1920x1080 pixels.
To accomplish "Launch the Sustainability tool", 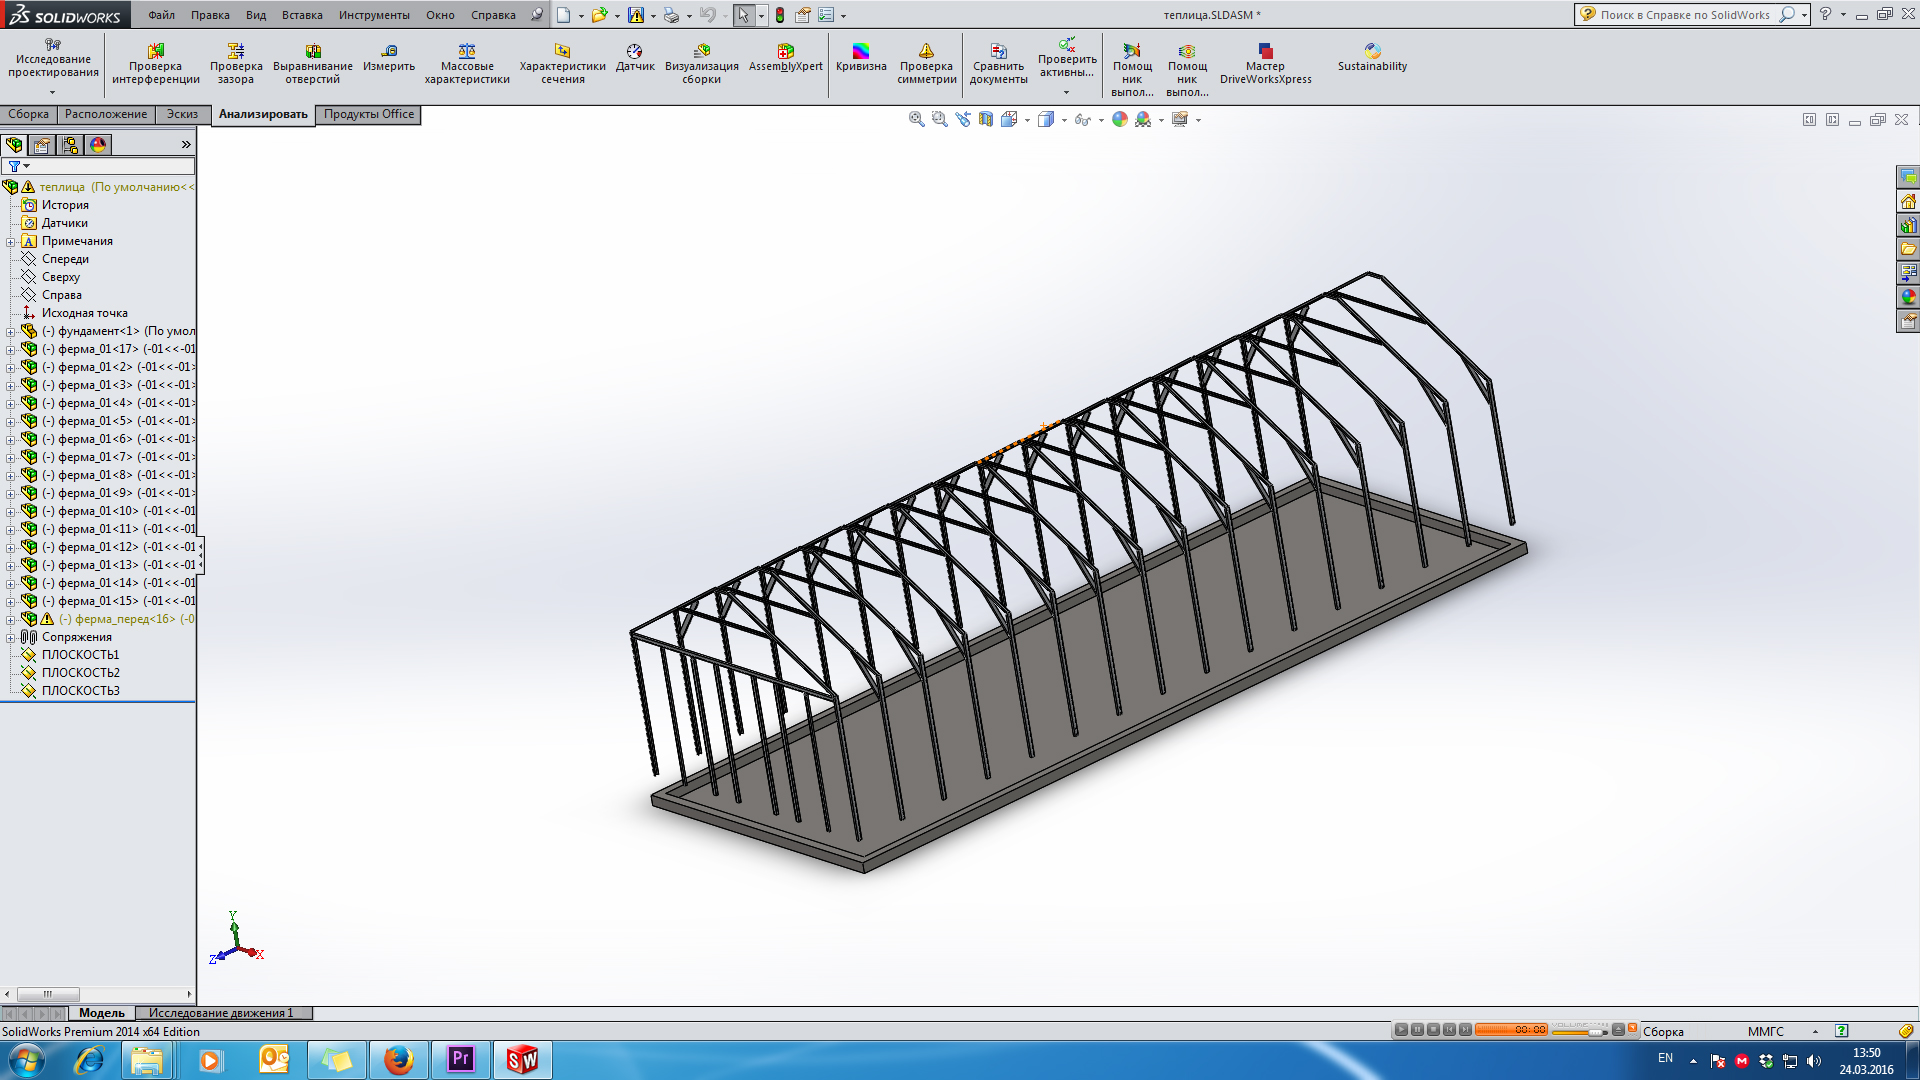I will [x=1372, y=58].
